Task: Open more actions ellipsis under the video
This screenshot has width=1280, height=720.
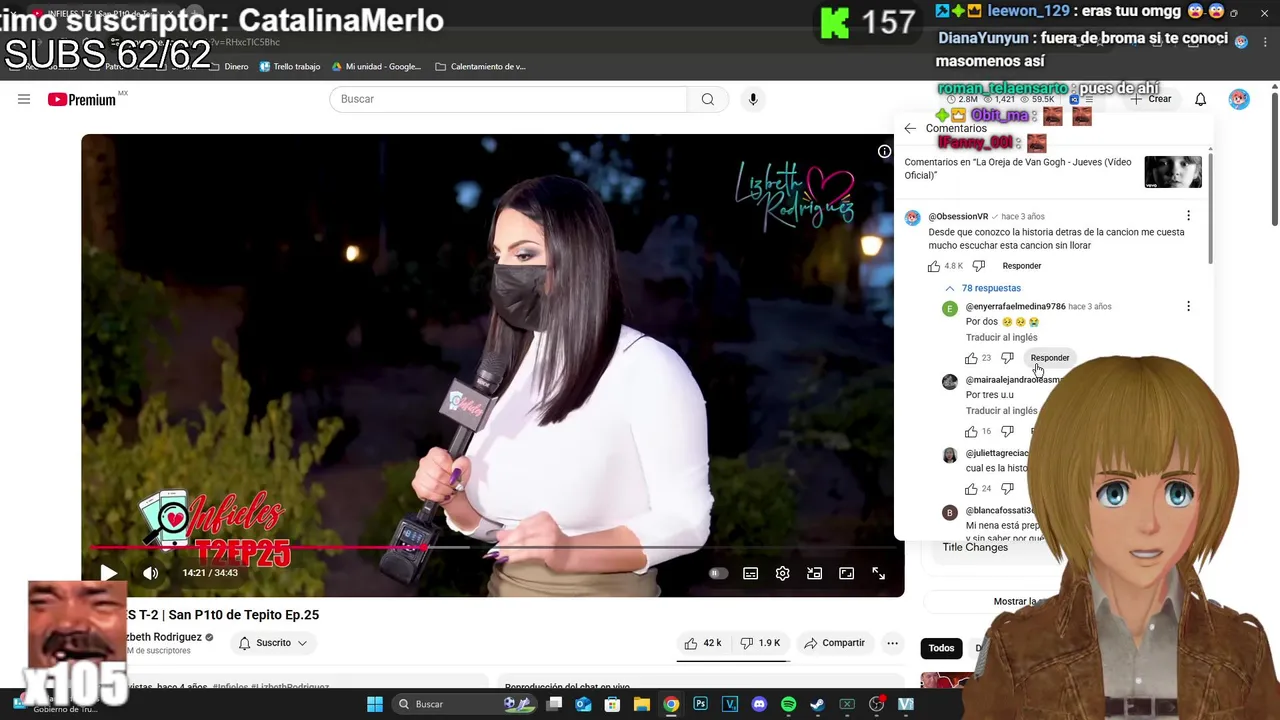Action: (x=892, y=643)
